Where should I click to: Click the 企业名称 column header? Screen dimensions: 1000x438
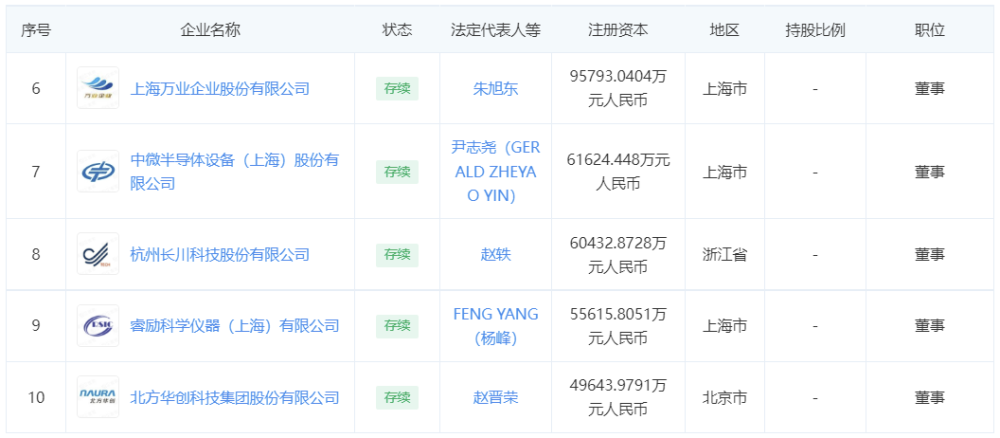(x=210, y=30)
